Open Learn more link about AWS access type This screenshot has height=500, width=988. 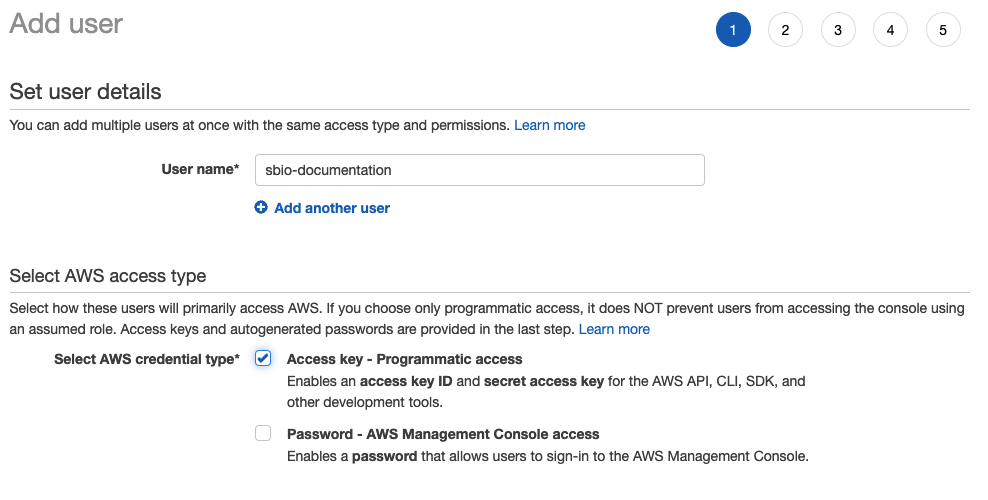pos(614,329)
